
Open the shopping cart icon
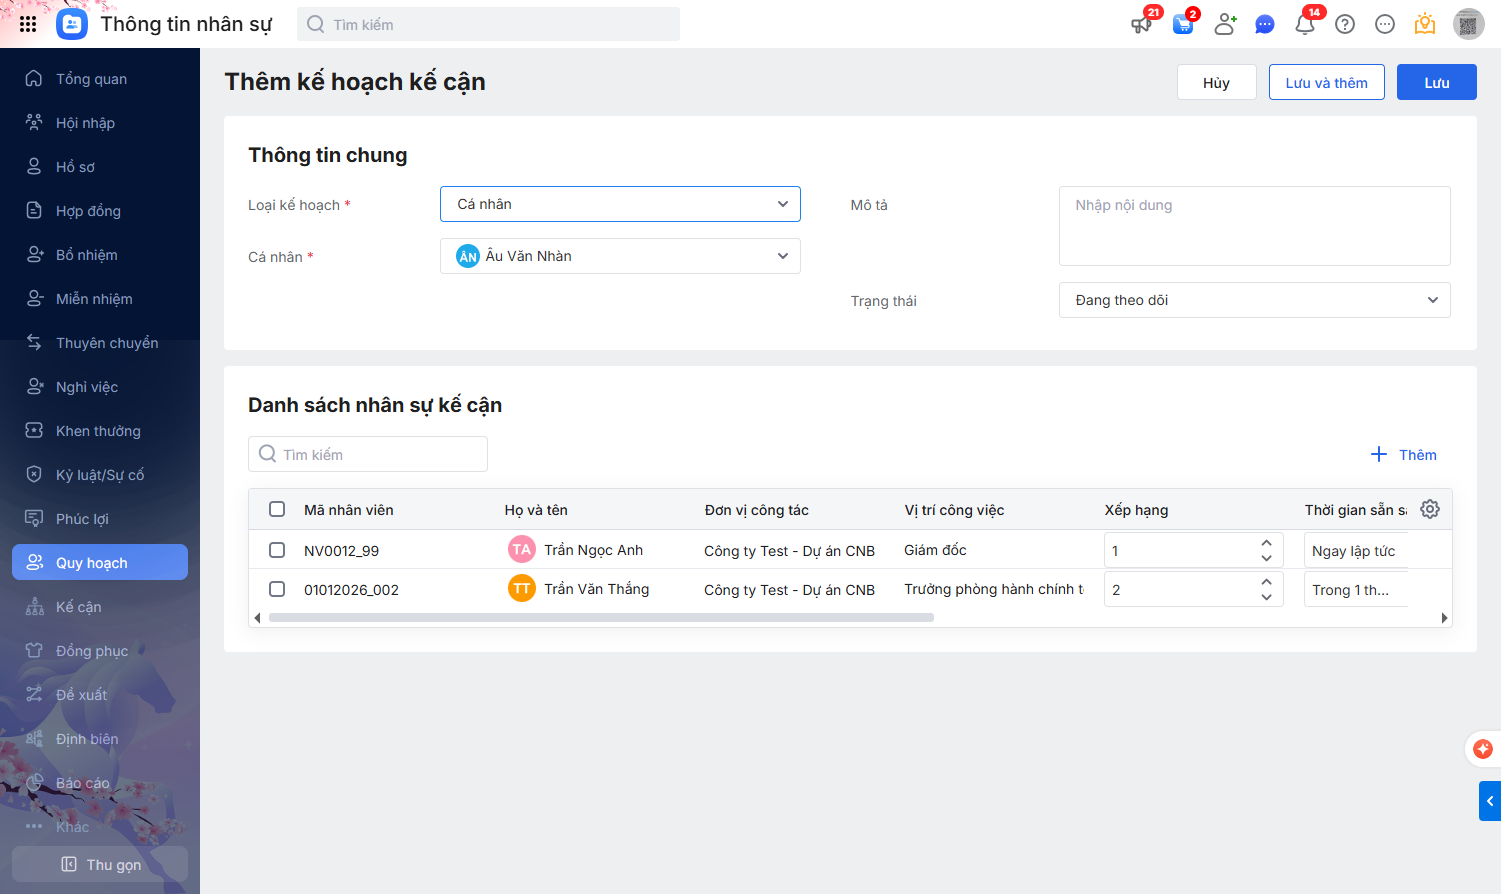[x=1183, y=24]
